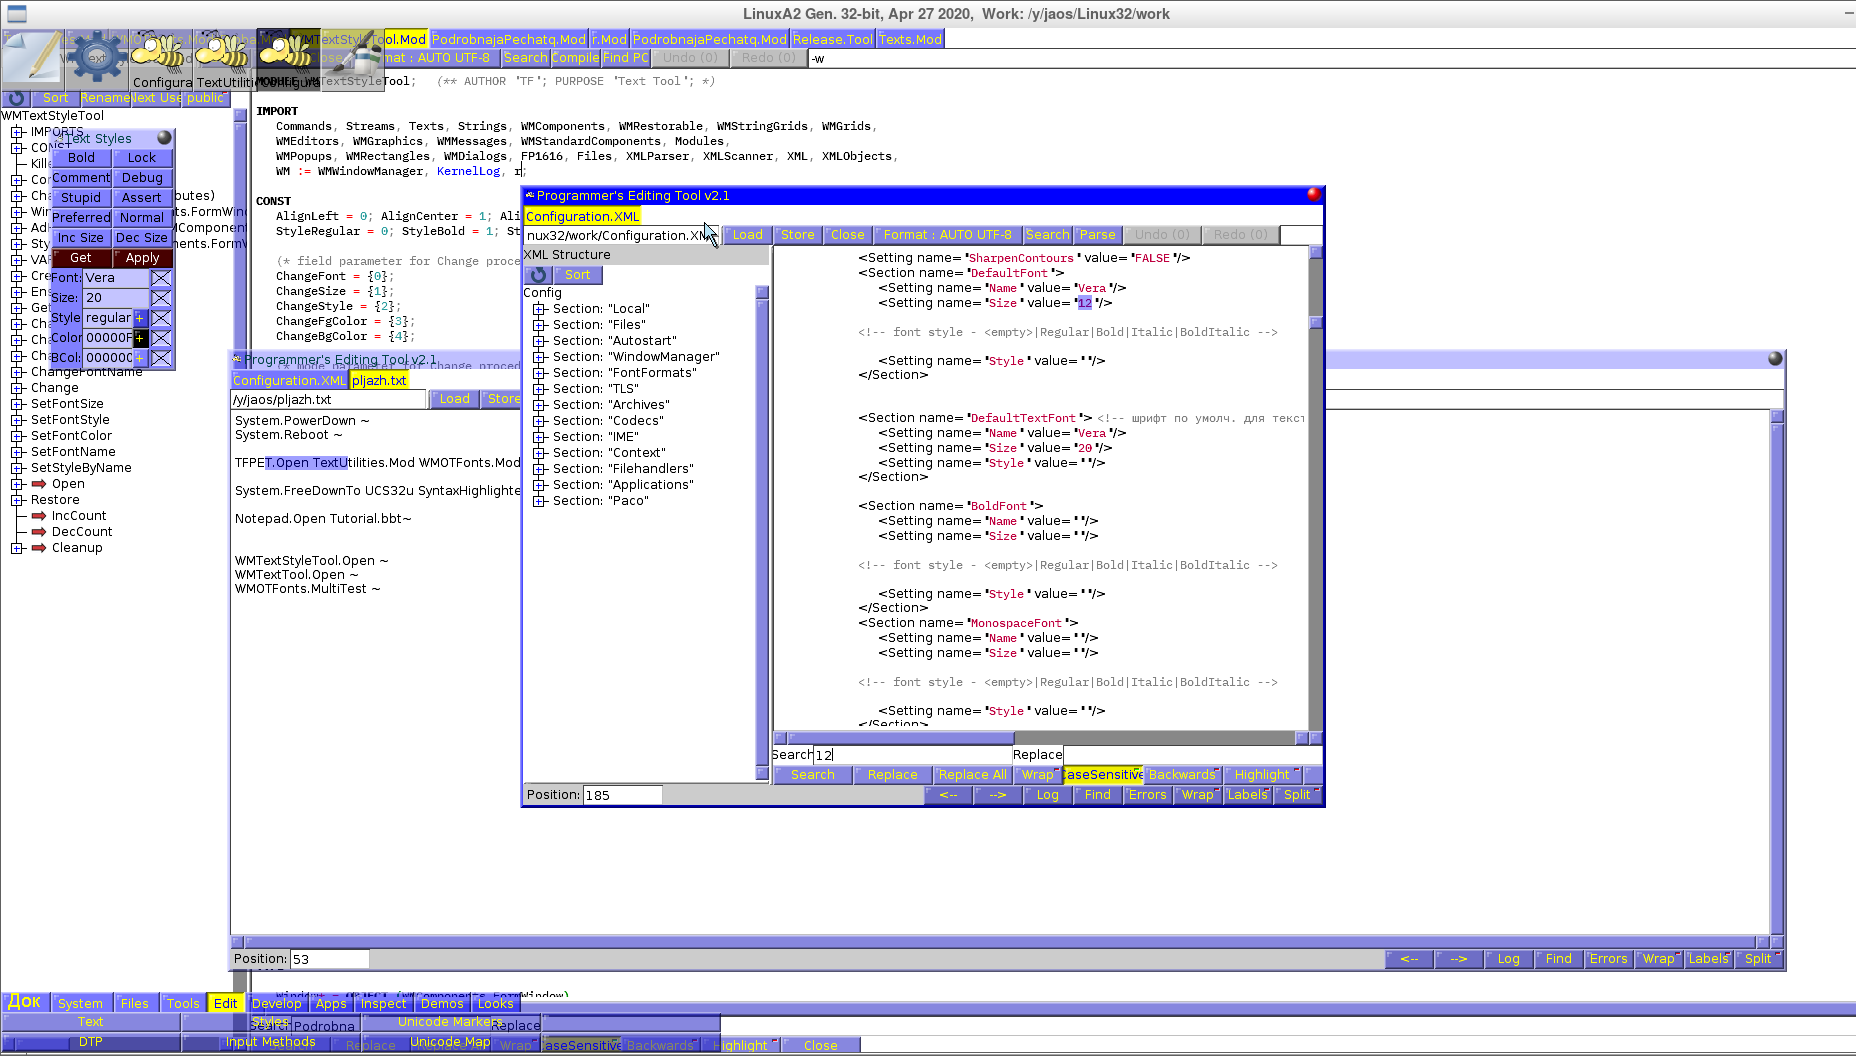Screen dimensions: 1856x1056
Task: Open the notepad with pencil icon
Action: pyautogui.click(x=32, y=59)
